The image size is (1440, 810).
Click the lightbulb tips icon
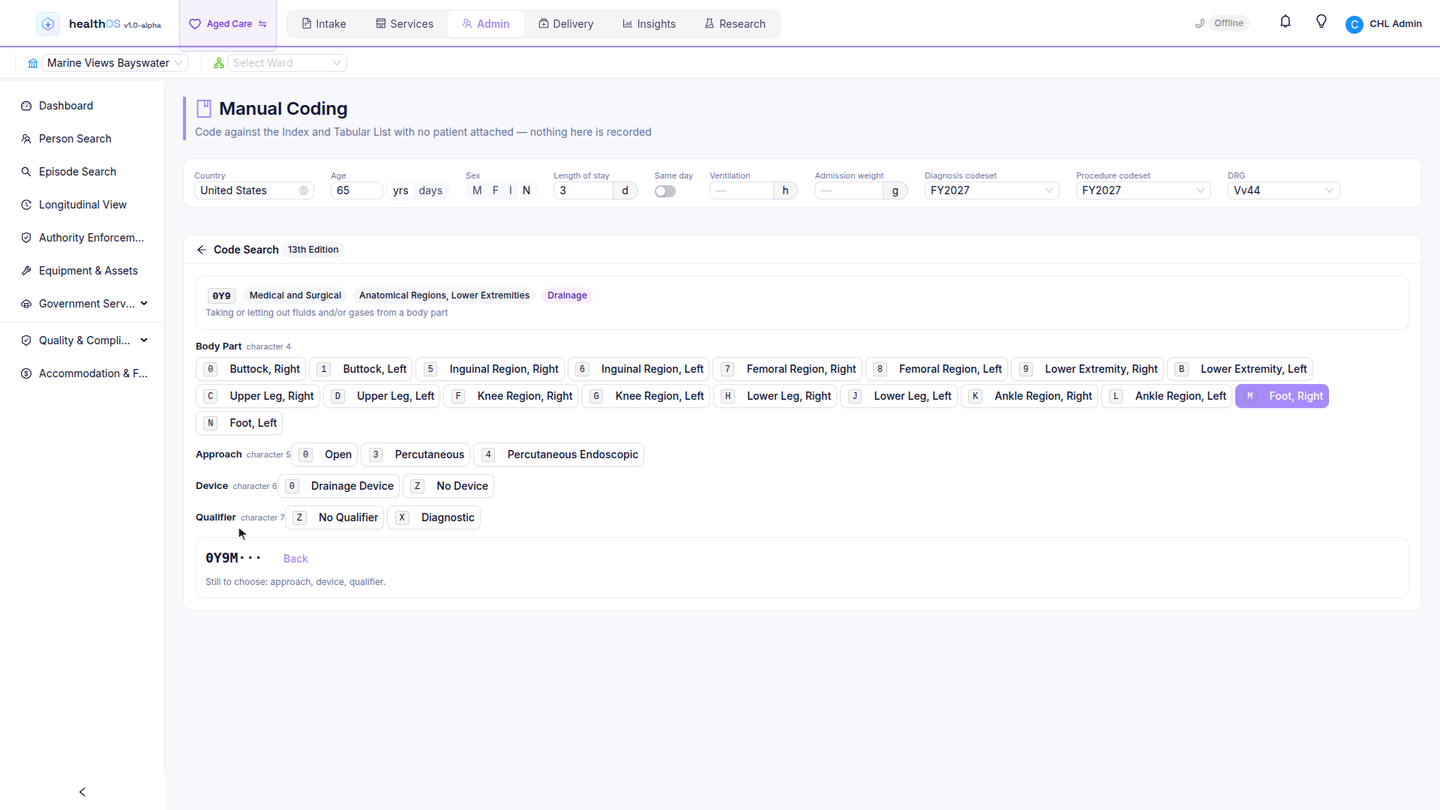click(1321, 22)
